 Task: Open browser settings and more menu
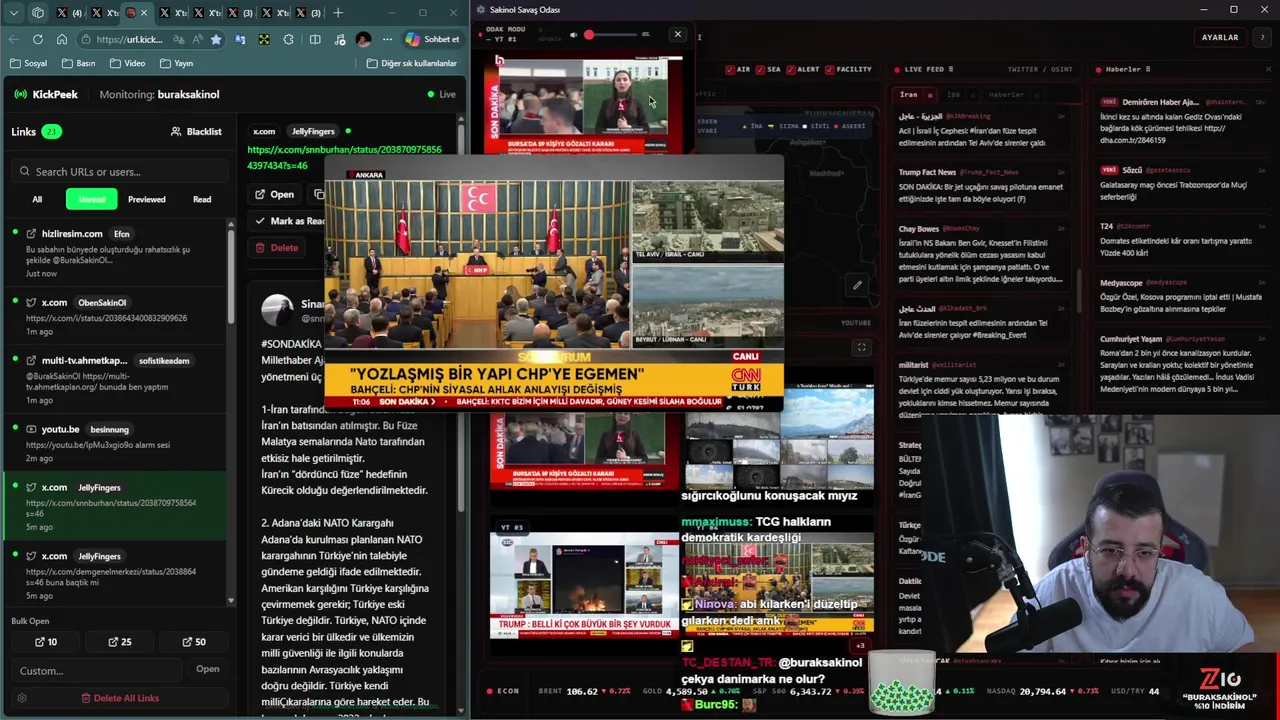click(x=387, y=39)
